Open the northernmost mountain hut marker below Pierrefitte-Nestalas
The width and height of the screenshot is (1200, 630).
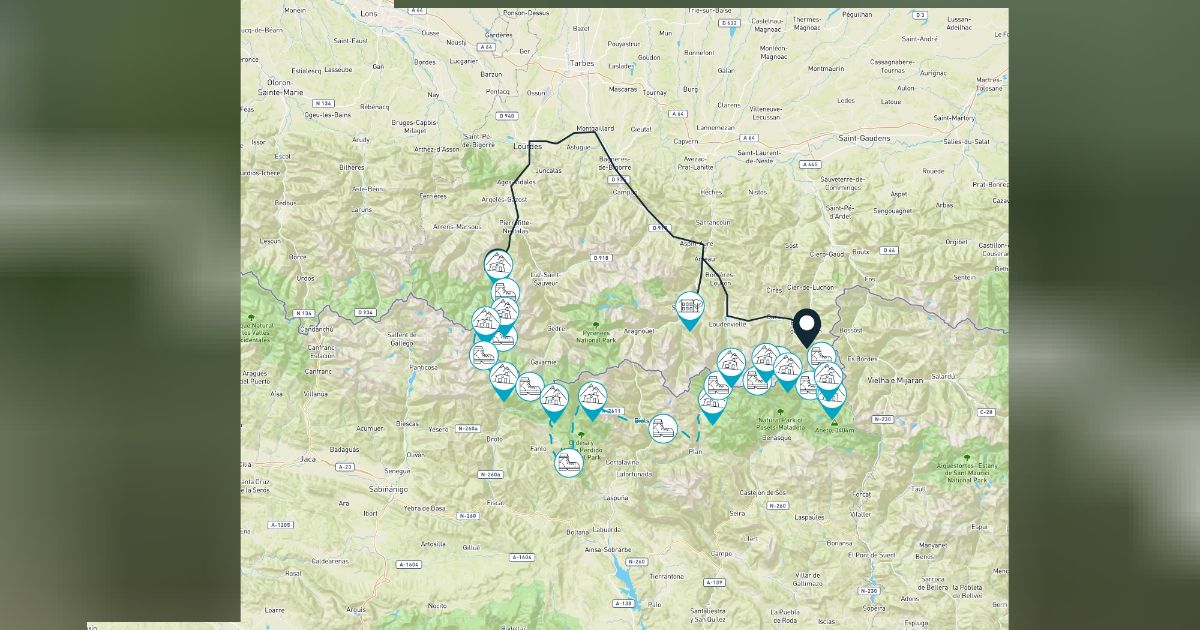pyautogui.click(x=498, y=264)
